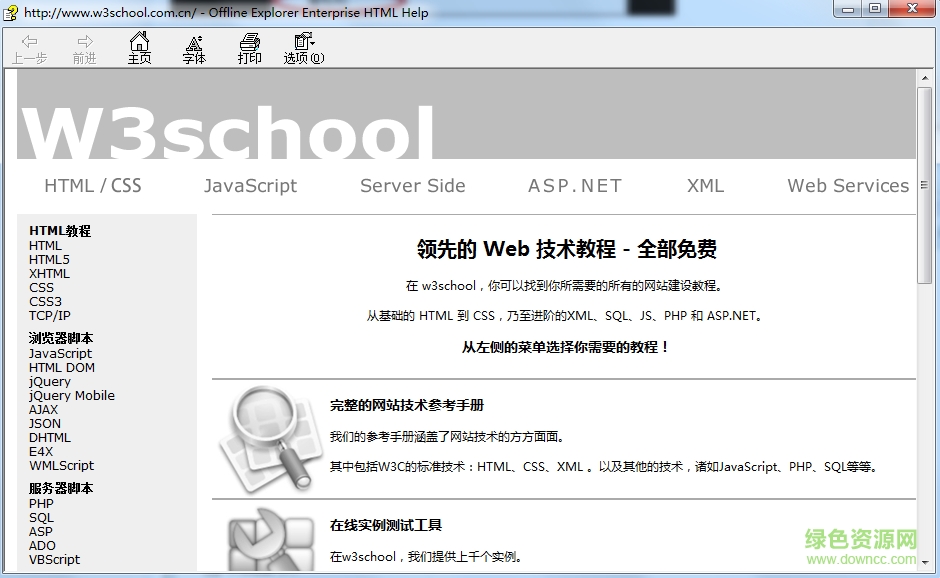Screen dimensions: 940x578
Task: Click the help file icon in title bar
Action: pyautogui.click(x=10, y=11)
